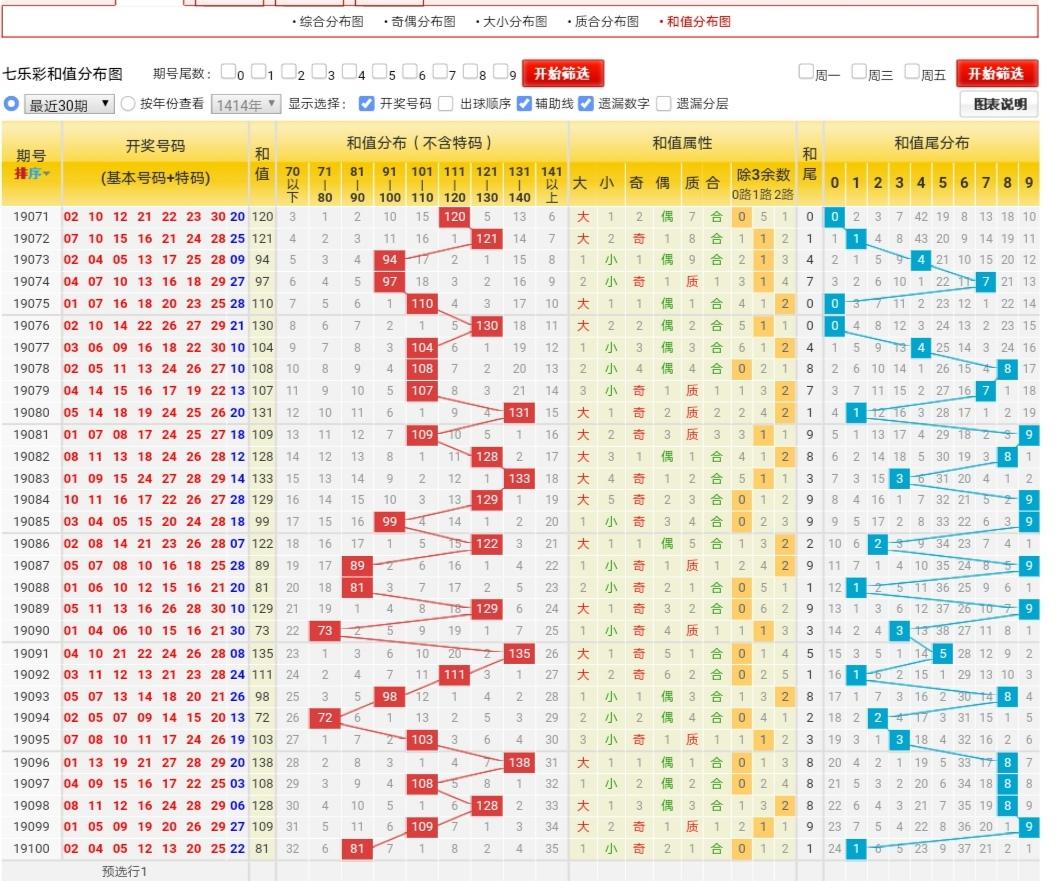Tick the 周五 weekday checkbox
Viewport: 1062px width, 881px height.
(912, 71)
